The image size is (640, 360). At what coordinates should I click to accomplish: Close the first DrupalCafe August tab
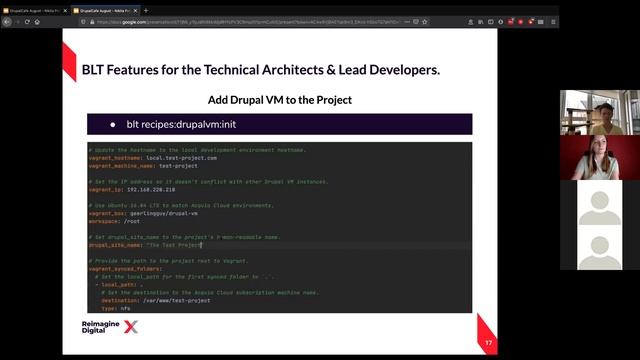(x=65, y=11)
